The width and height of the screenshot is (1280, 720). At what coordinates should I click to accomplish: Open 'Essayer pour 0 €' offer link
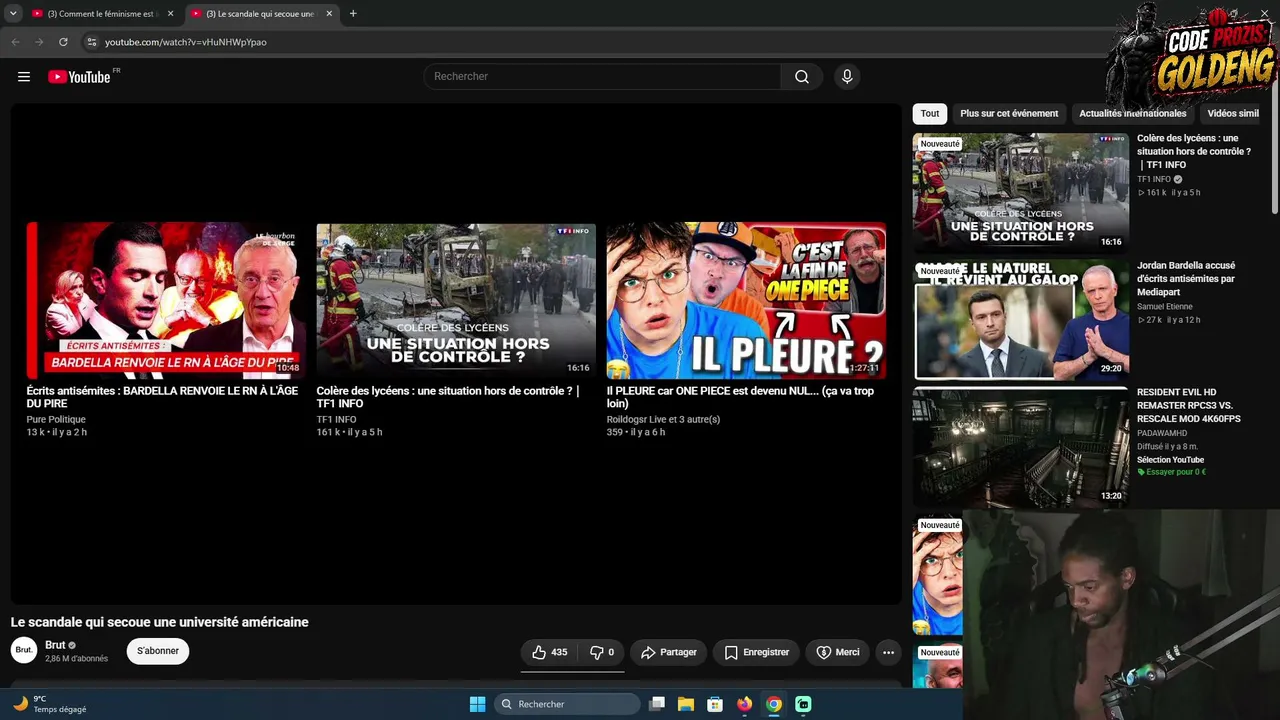(x=1172, y=472)
